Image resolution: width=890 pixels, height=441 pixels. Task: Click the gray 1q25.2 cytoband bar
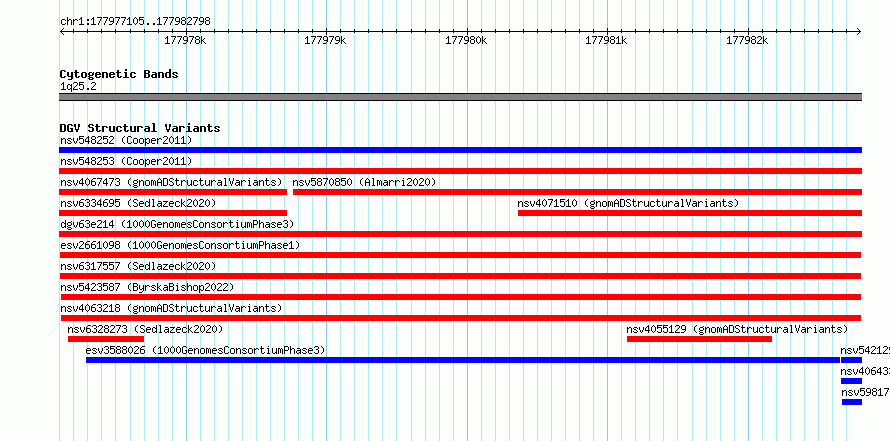click(x=460, y=97)
